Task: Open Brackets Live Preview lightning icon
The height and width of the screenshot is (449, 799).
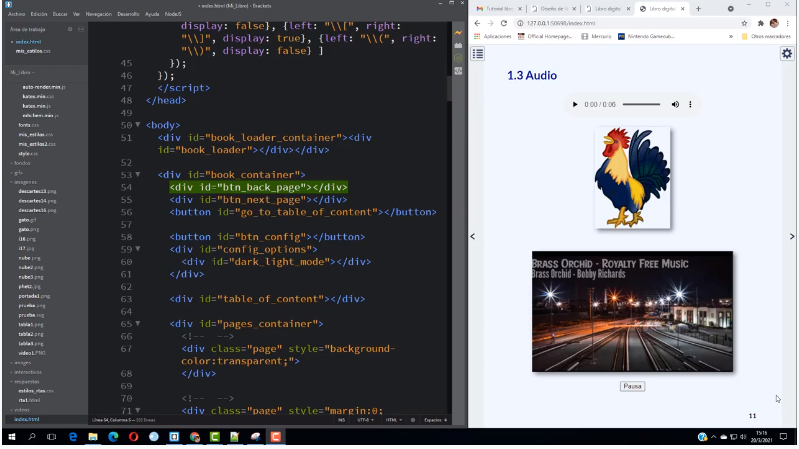Action: tap(458, 33)
